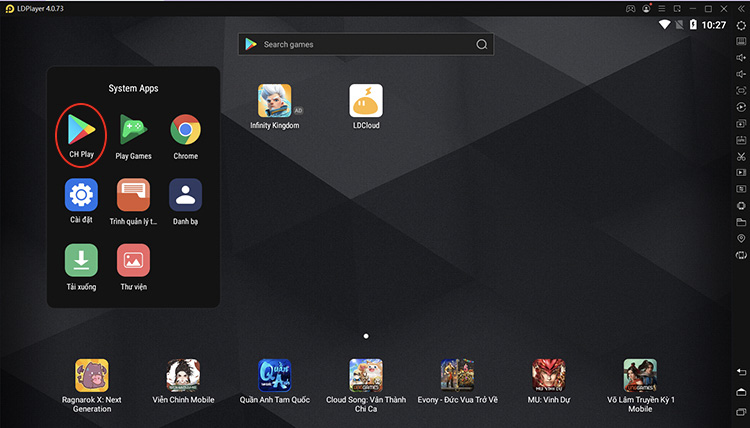Open the Chrome browser

click(x=186, y=130)
